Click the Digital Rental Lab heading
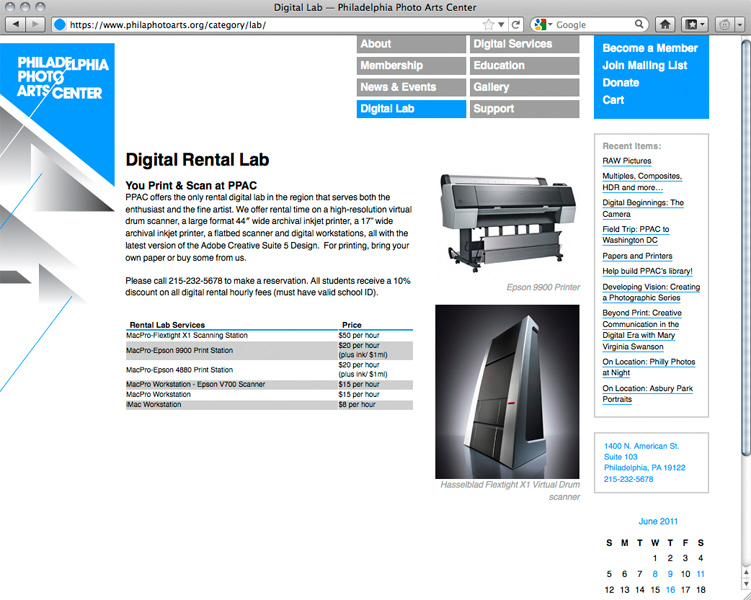The image size is (751, 600). pos(197,159)
